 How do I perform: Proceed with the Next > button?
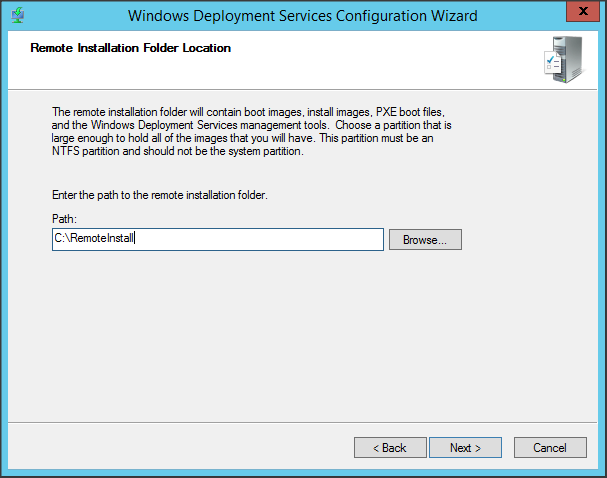(x=466, y=447)
